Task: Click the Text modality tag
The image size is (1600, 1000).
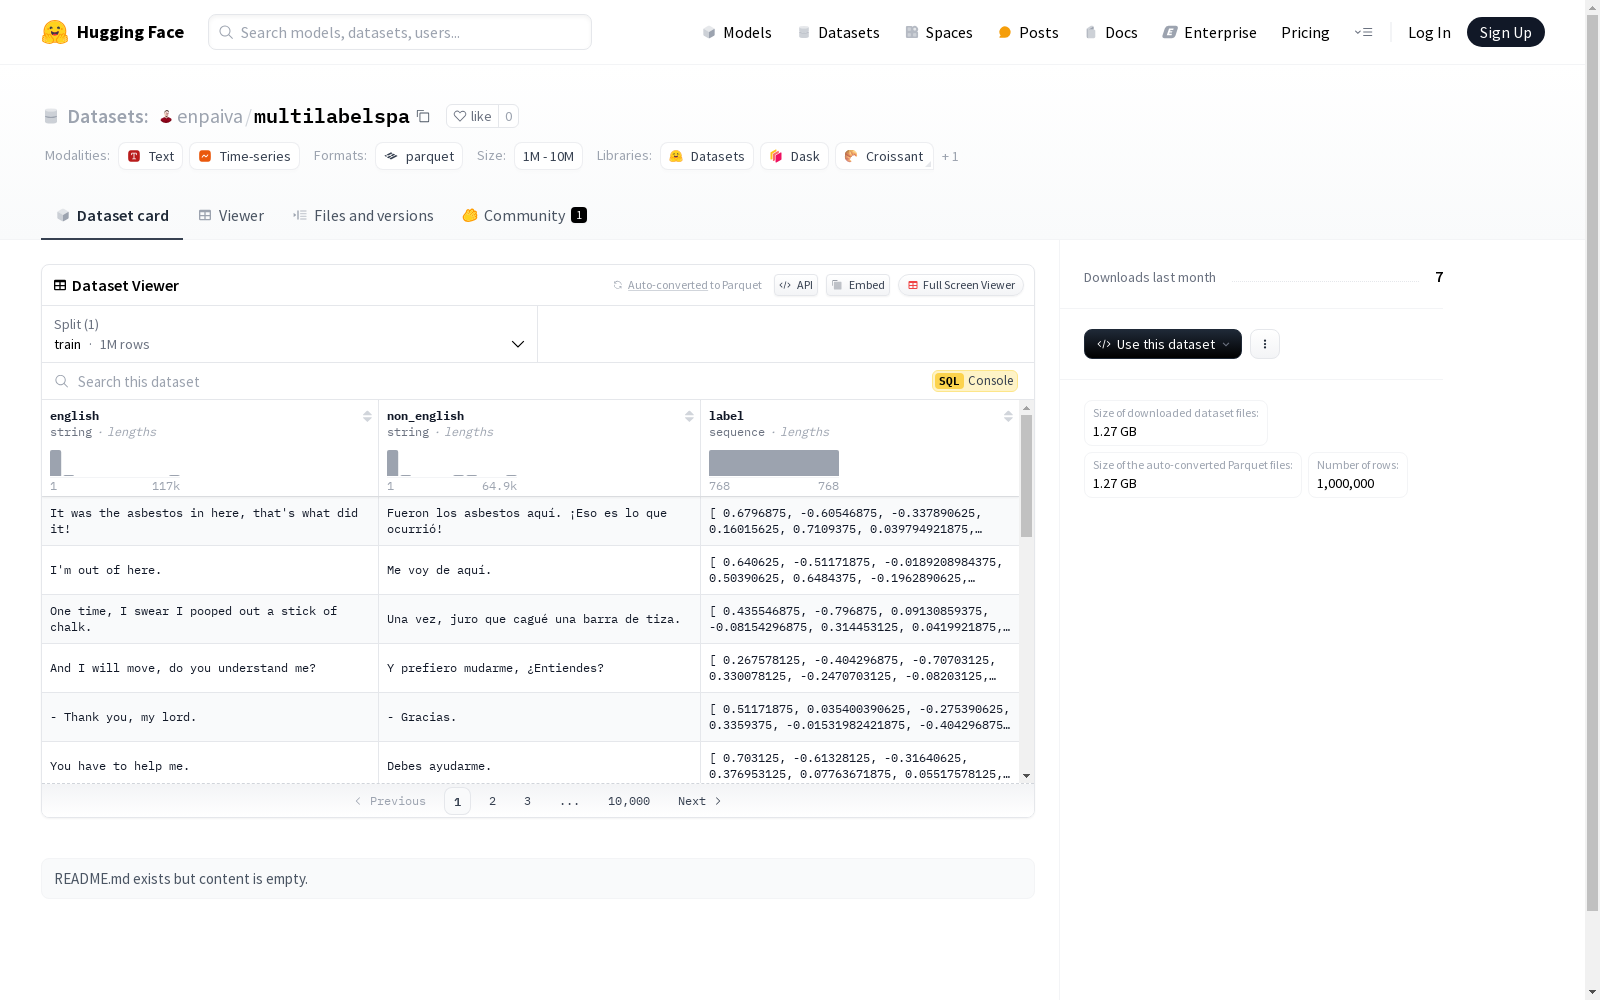Action: pos(151,156)
